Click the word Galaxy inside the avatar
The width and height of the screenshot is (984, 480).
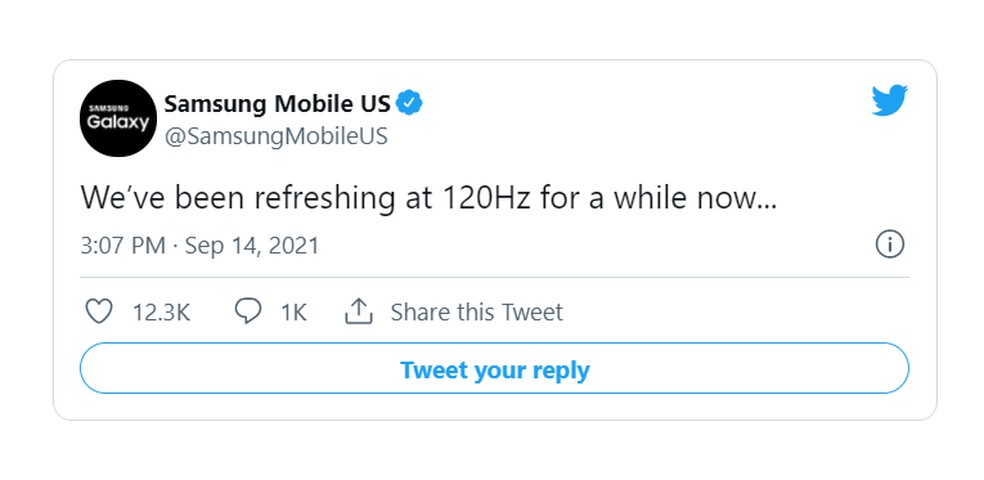(118, 124)
